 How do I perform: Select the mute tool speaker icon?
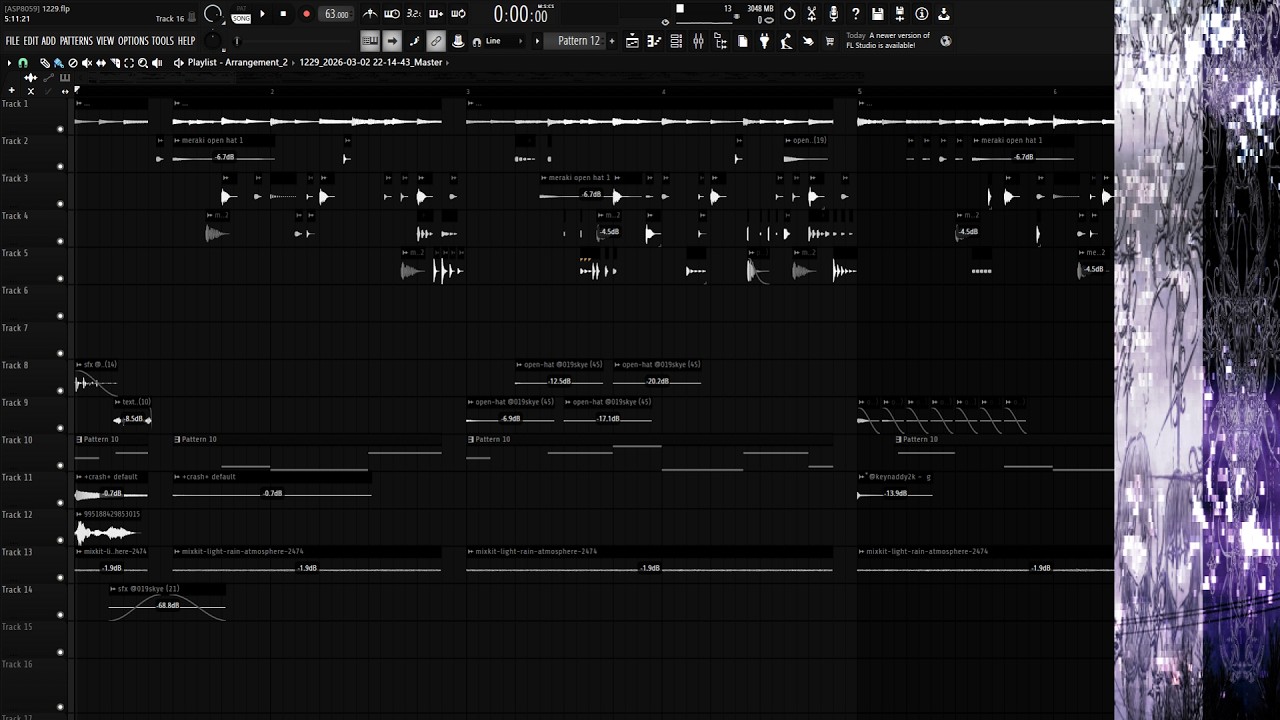pos(86,62)
